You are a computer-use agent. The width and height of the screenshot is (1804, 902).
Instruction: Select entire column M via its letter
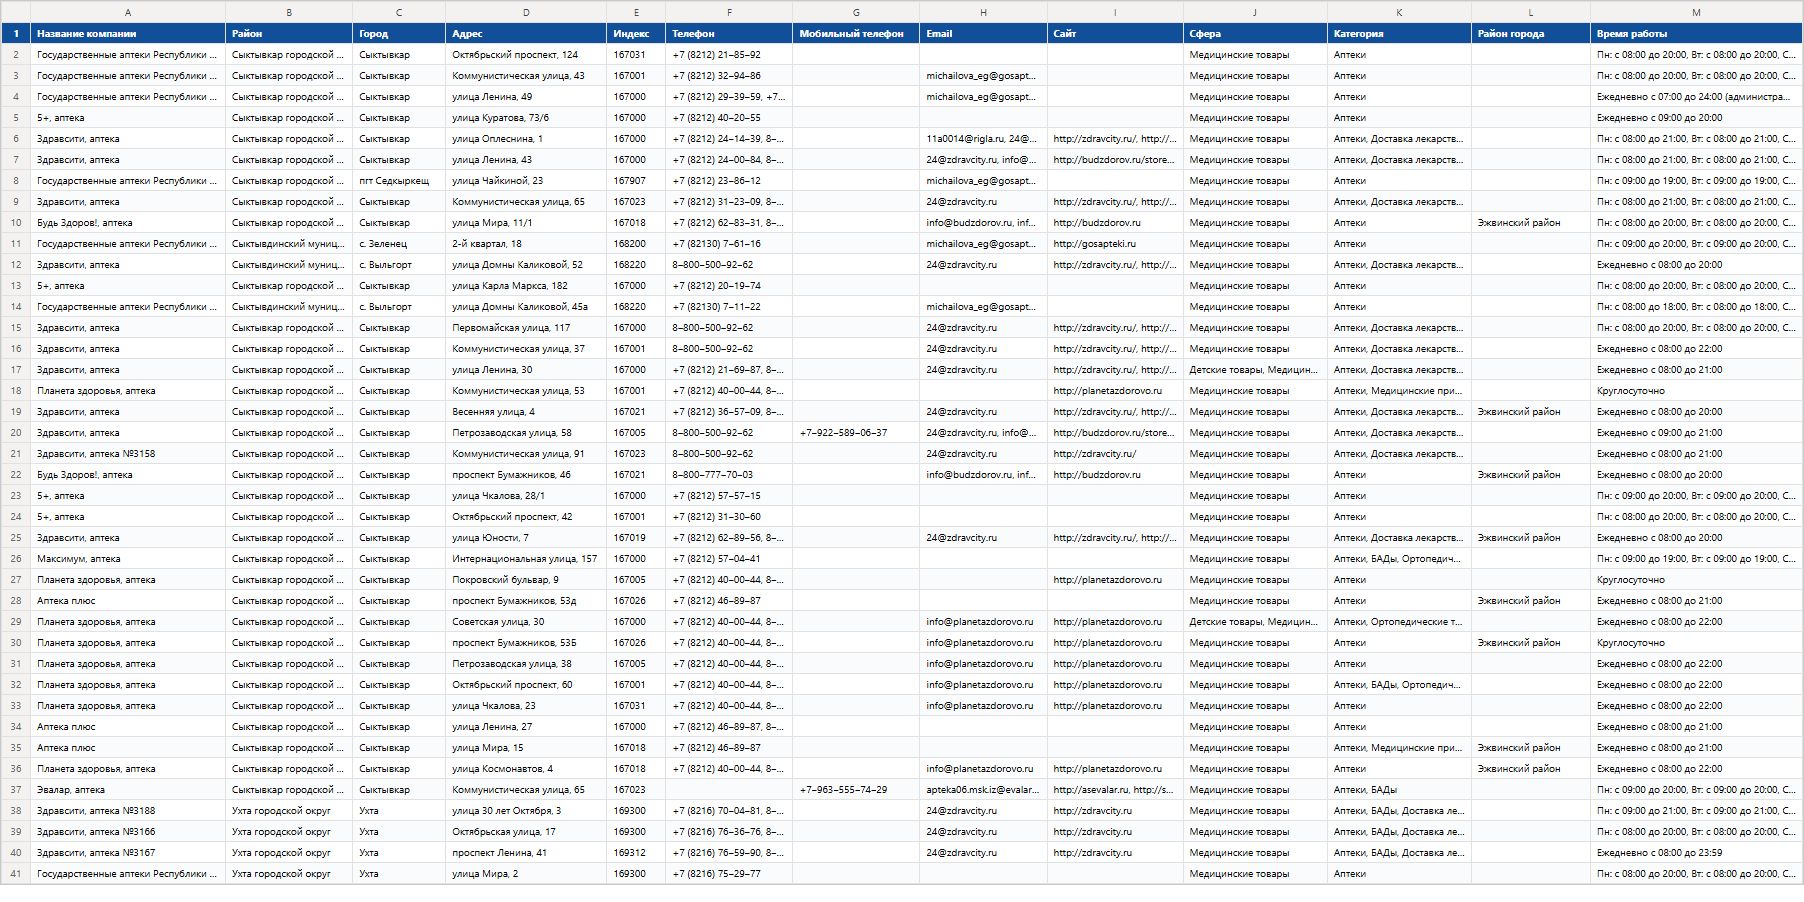pos(1697,12)
